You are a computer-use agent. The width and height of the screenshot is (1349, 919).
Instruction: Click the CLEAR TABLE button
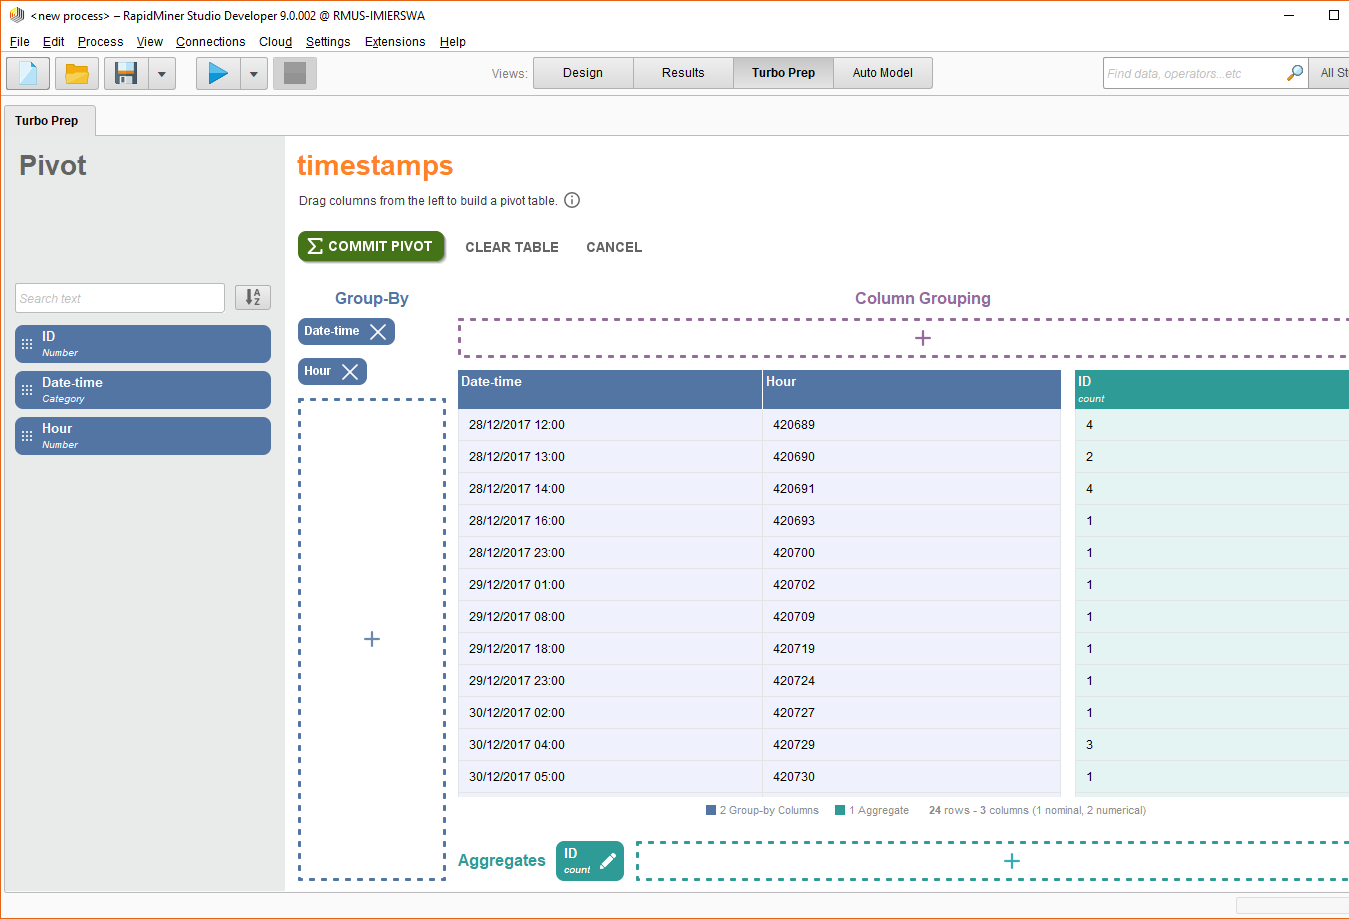(x=512, y=247)
